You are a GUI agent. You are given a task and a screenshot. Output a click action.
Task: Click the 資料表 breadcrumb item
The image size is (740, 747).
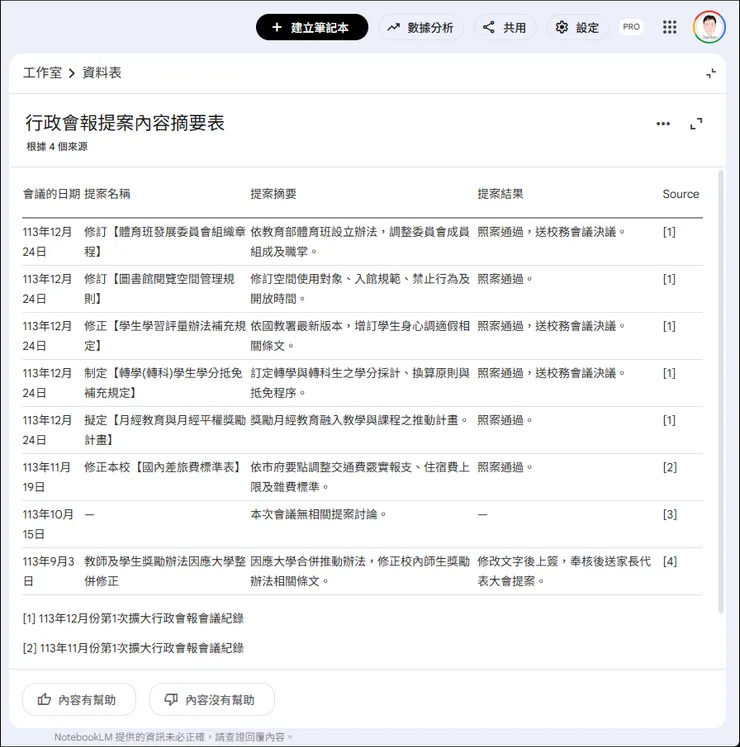click(x=102, y=73)
